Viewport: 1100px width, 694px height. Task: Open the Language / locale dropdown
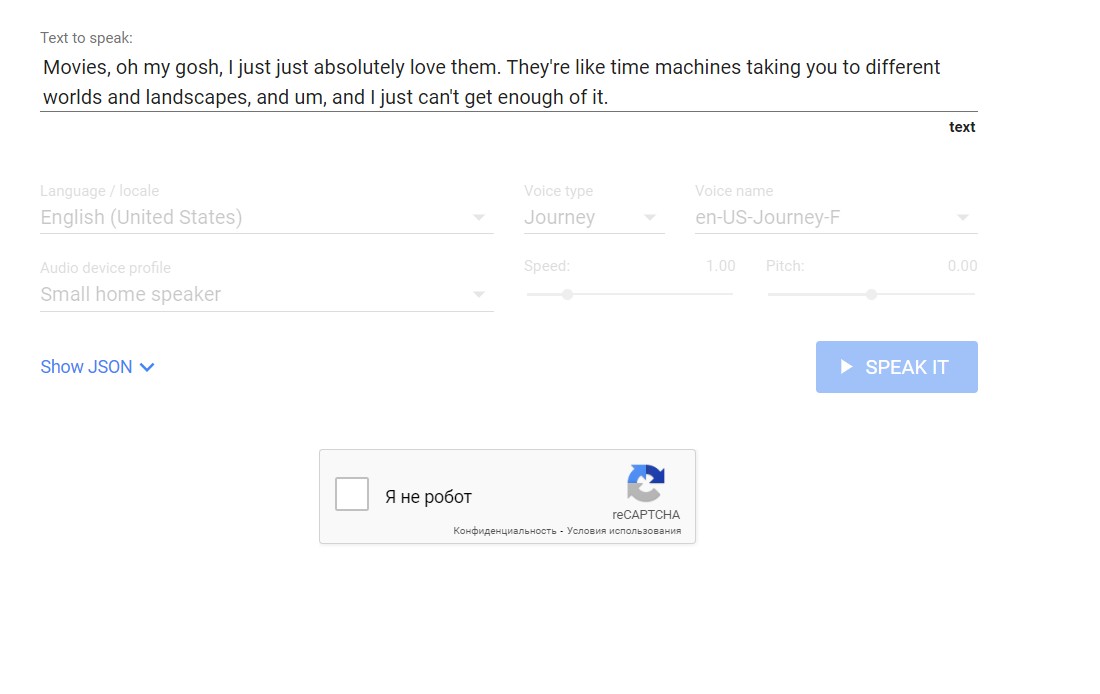[x=266, y=217]
